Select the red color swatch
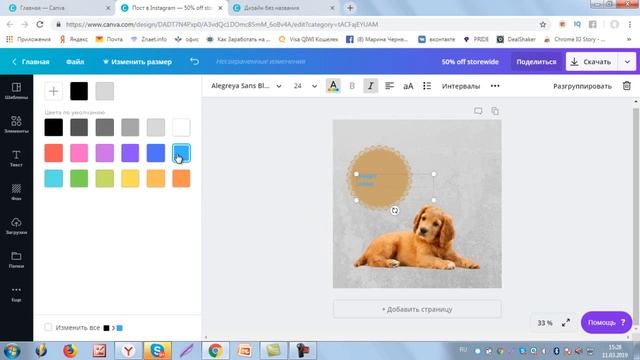The width and height of the screenshot is (640, 360). [53, 153]
